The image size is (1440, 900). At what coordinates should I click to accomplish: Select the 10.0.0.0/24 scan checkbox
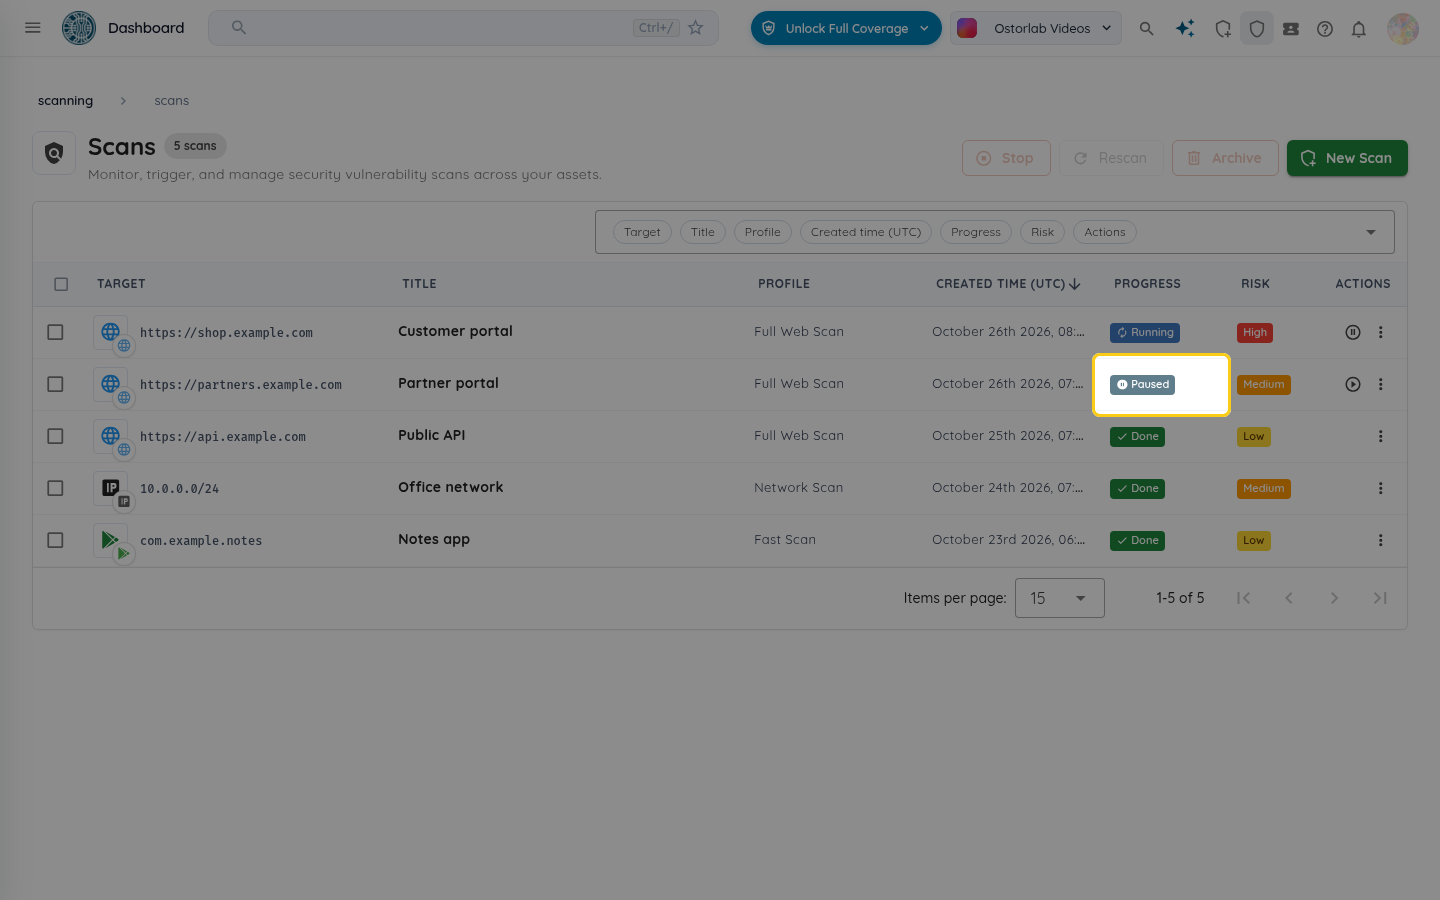tap(55, 488)
